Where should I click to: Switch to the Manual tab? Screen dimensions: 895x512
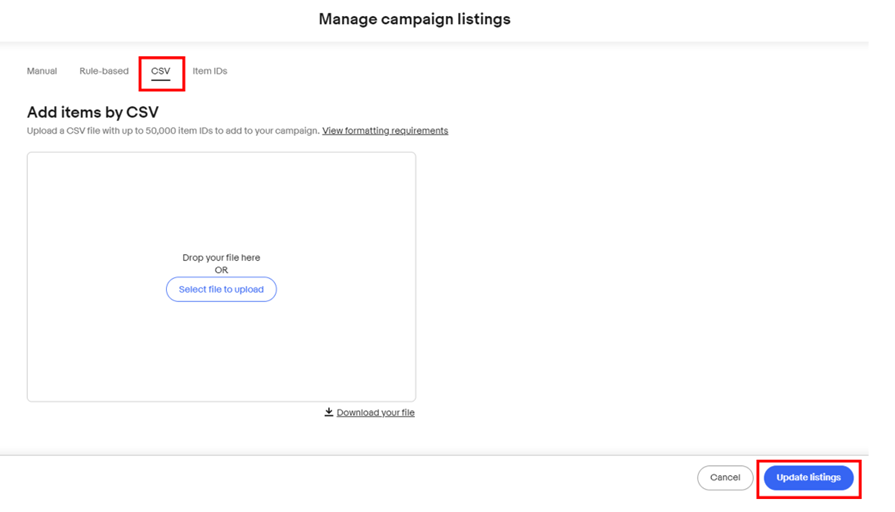click(42, 71)
